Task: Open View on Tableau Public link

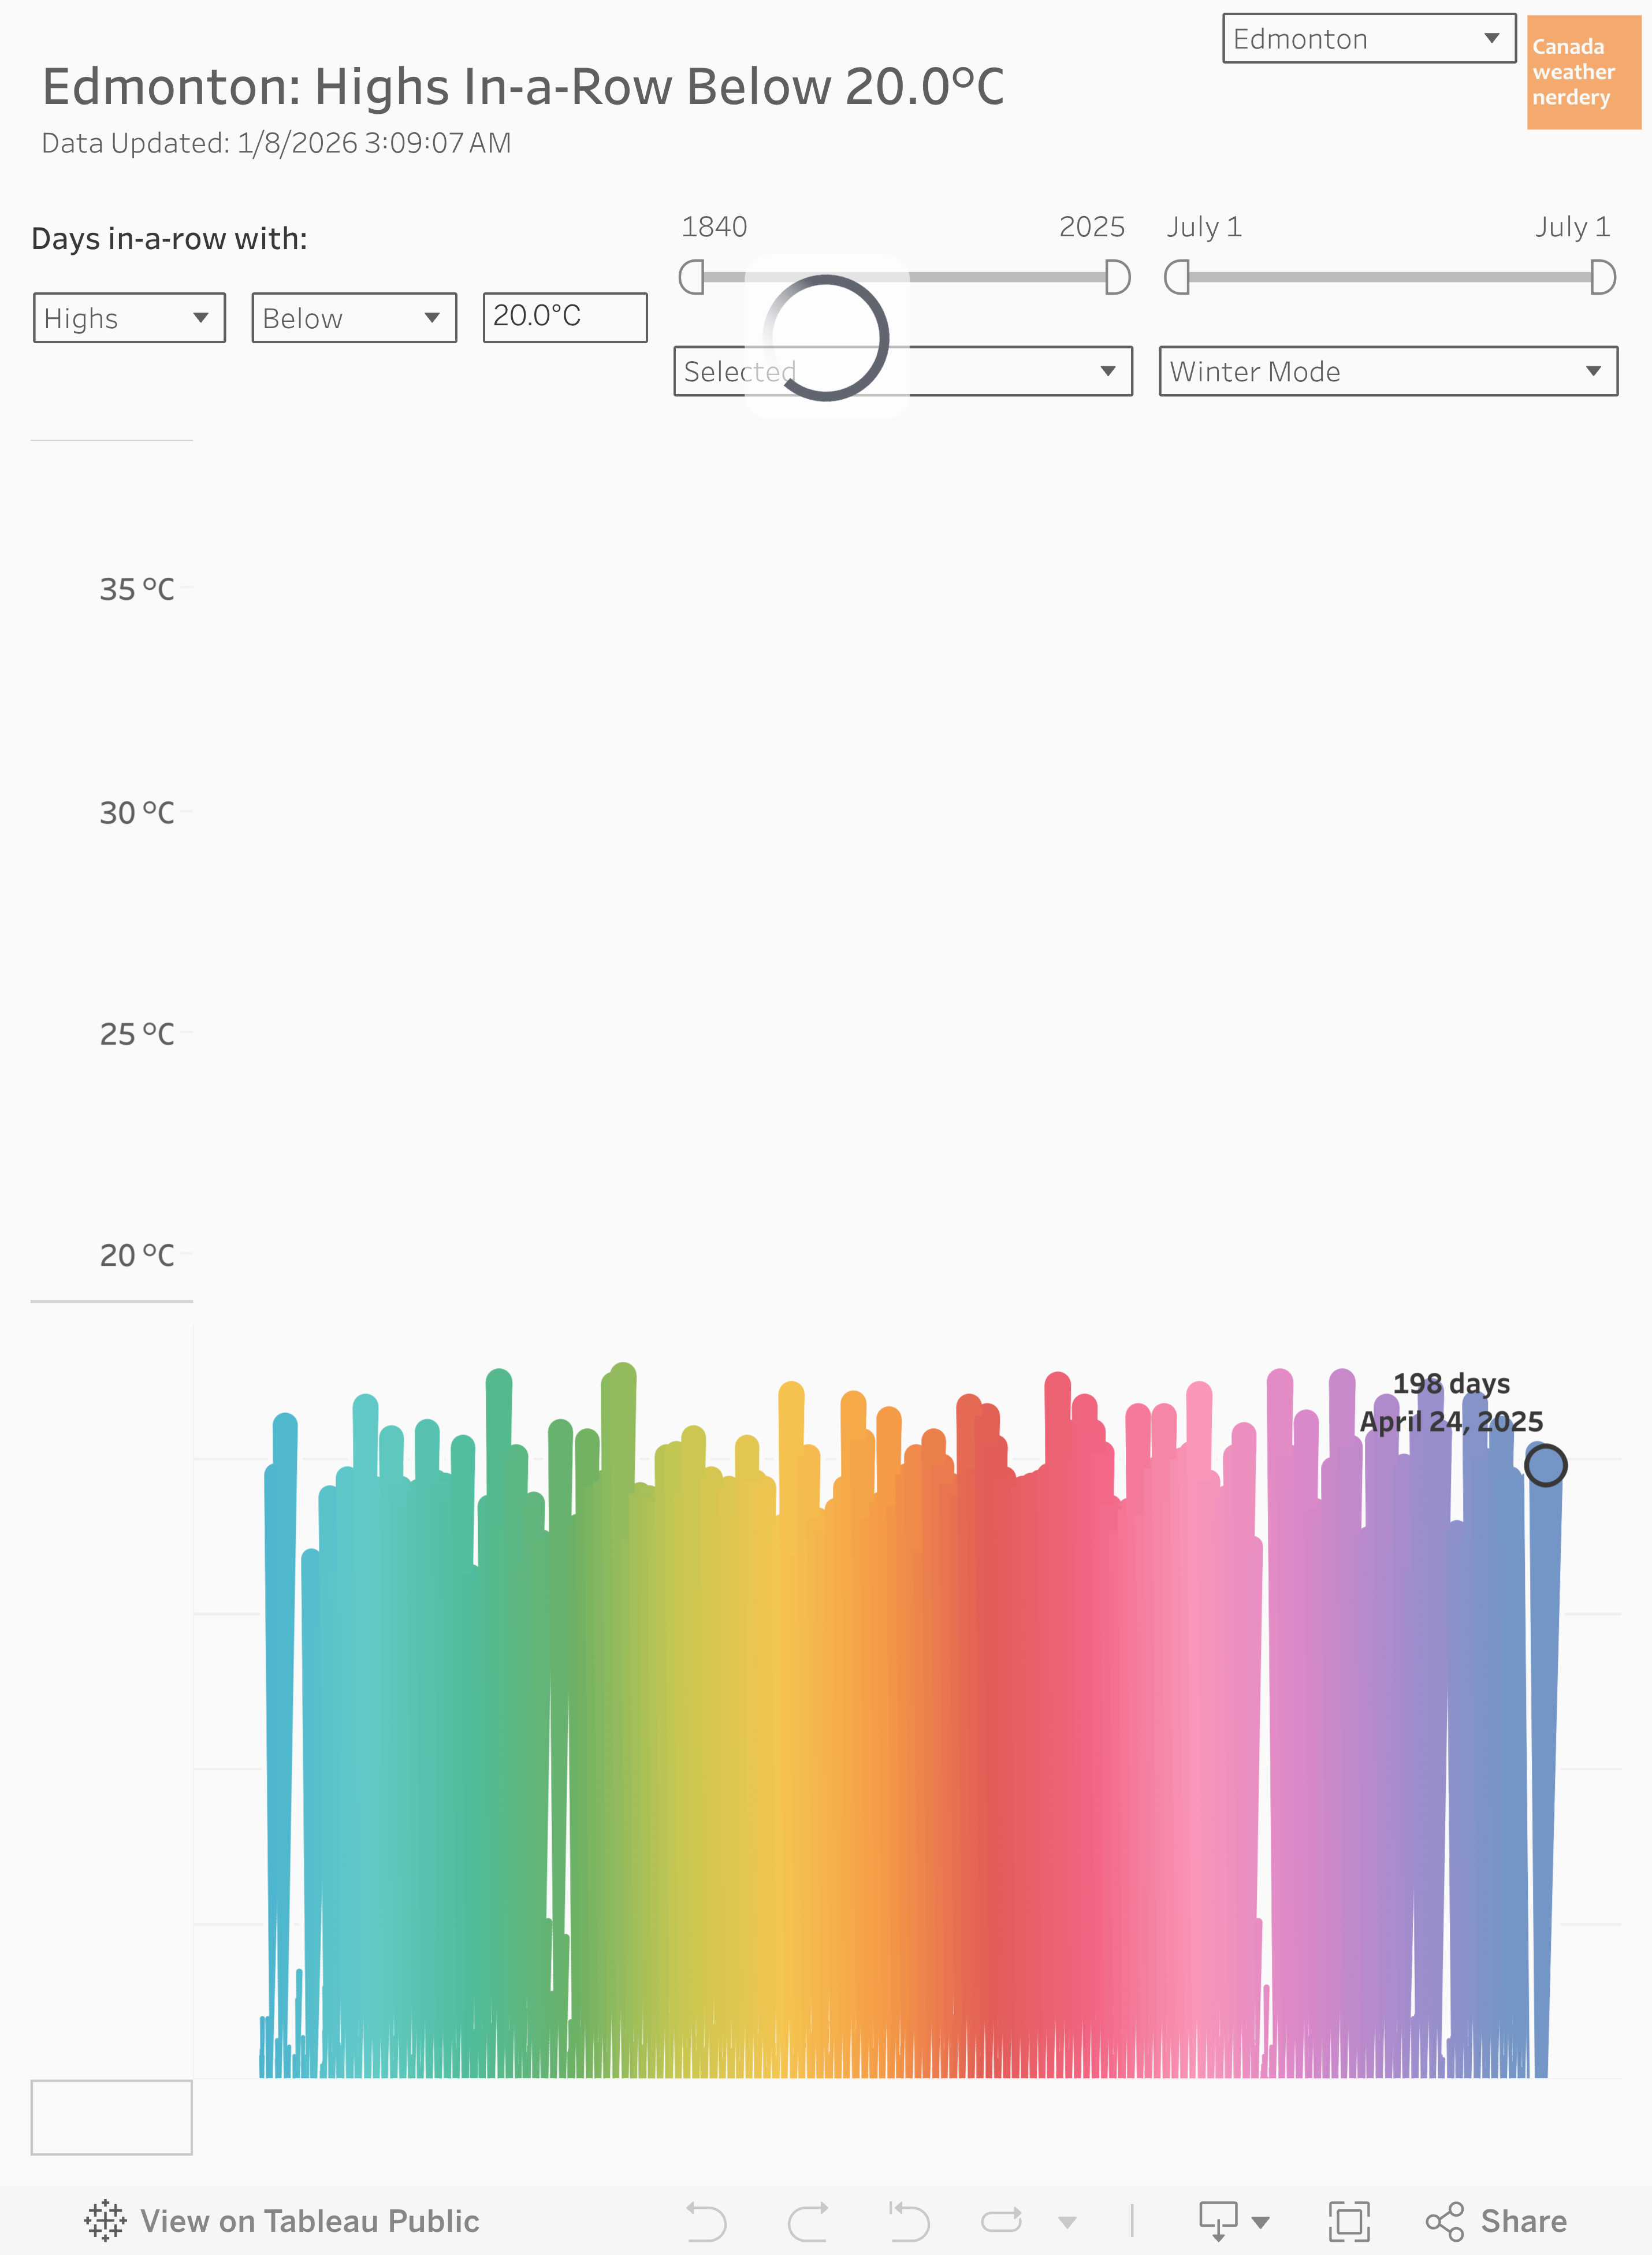Action: point(309,2222)
